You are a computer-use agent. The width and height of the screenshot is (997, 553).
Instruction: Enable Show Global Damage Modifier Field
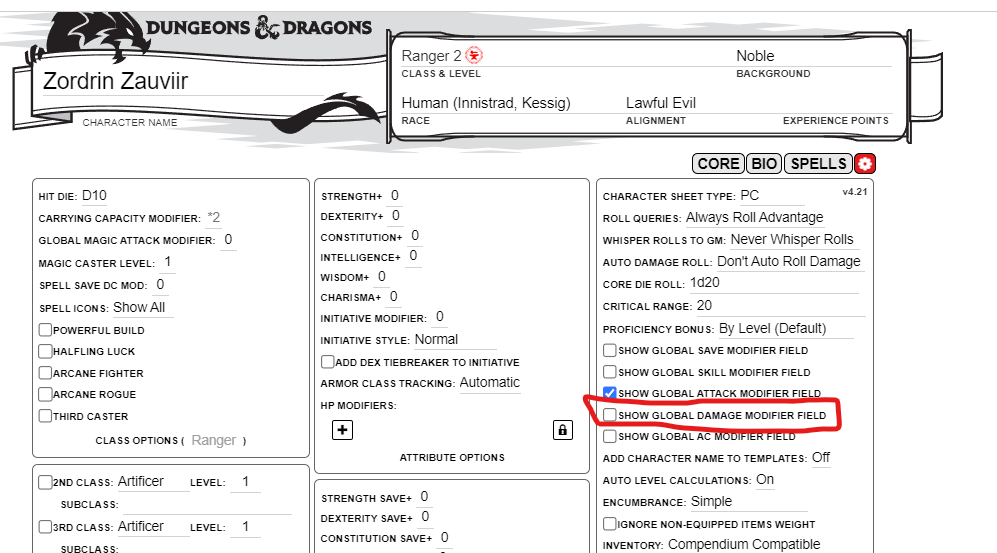tap(610, 415)
